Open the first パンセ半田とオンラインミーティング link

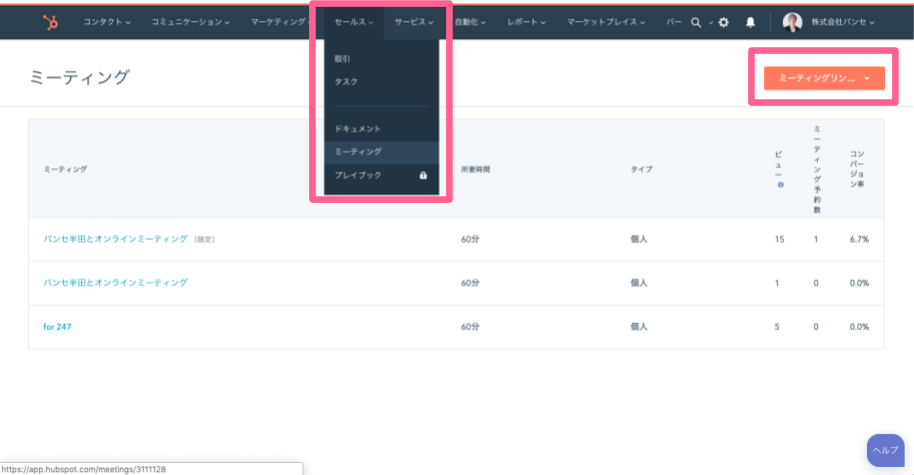(116, 239)
